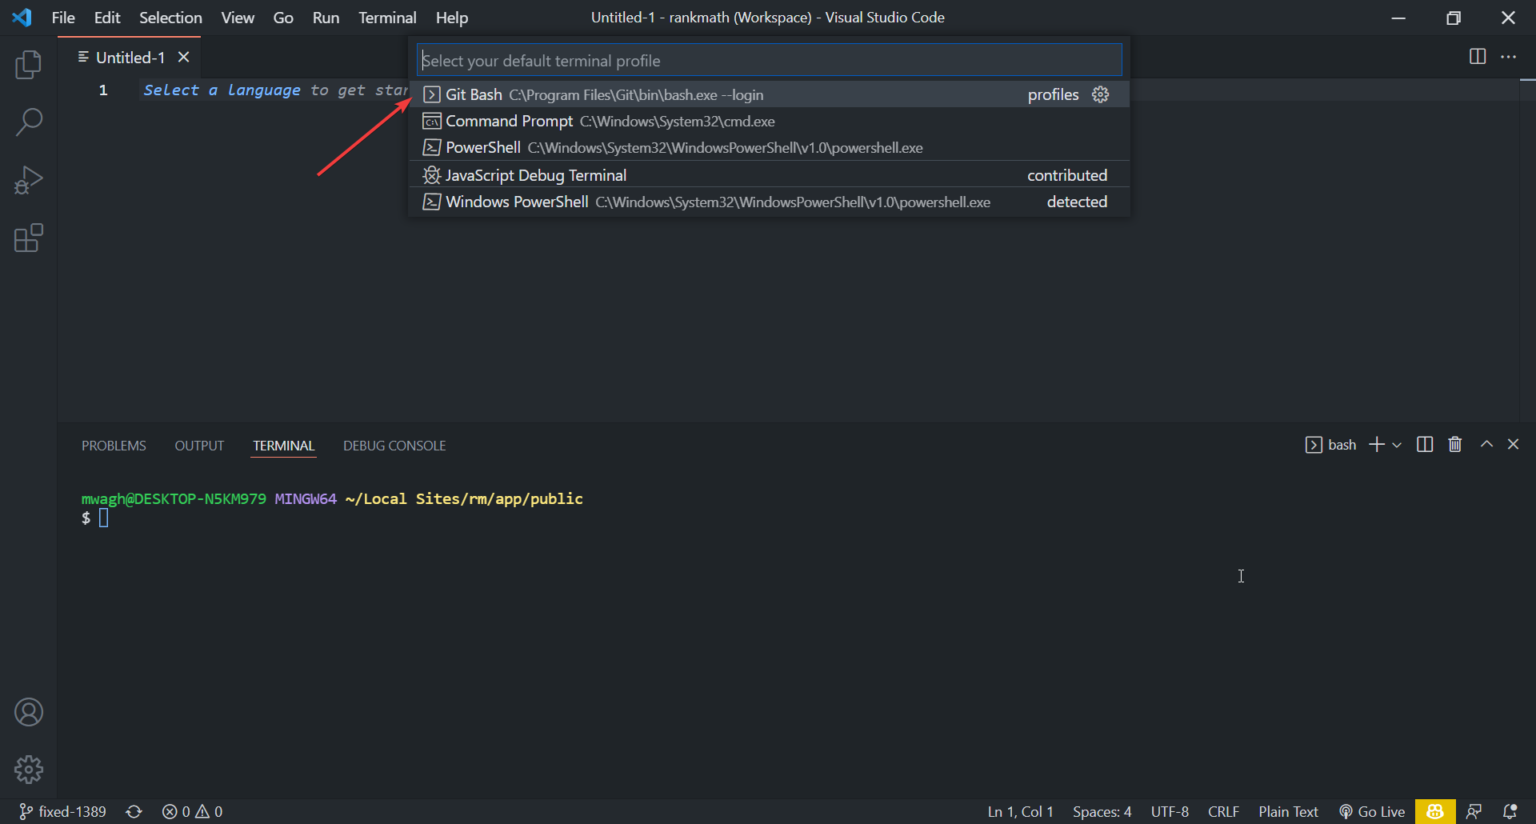This screenshot has width=1536, height=824.
Task: Toggle the GitHub Copilot status bar item
Action: [x=1435, y=811]
